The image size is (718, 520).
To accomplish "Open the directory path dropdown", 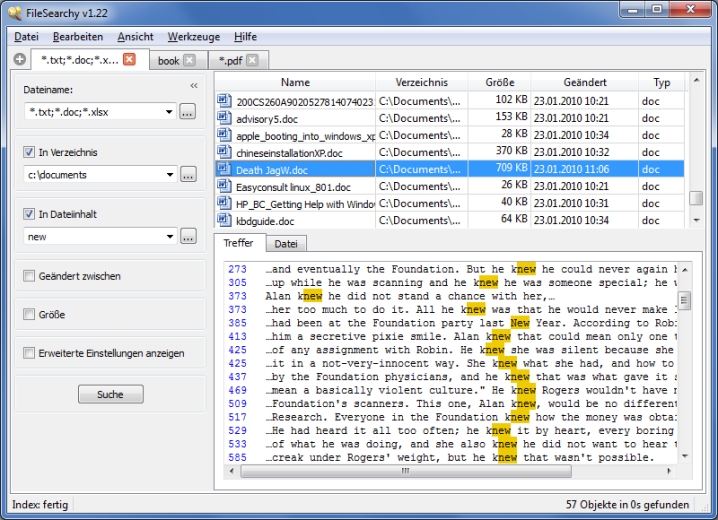I will tap(169, 174).
